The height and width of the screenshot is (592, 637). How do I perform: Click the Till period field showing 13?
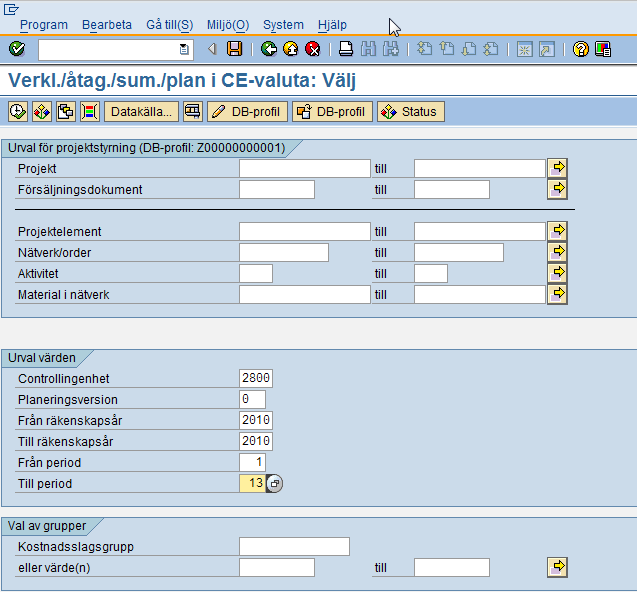pos(253,484)
